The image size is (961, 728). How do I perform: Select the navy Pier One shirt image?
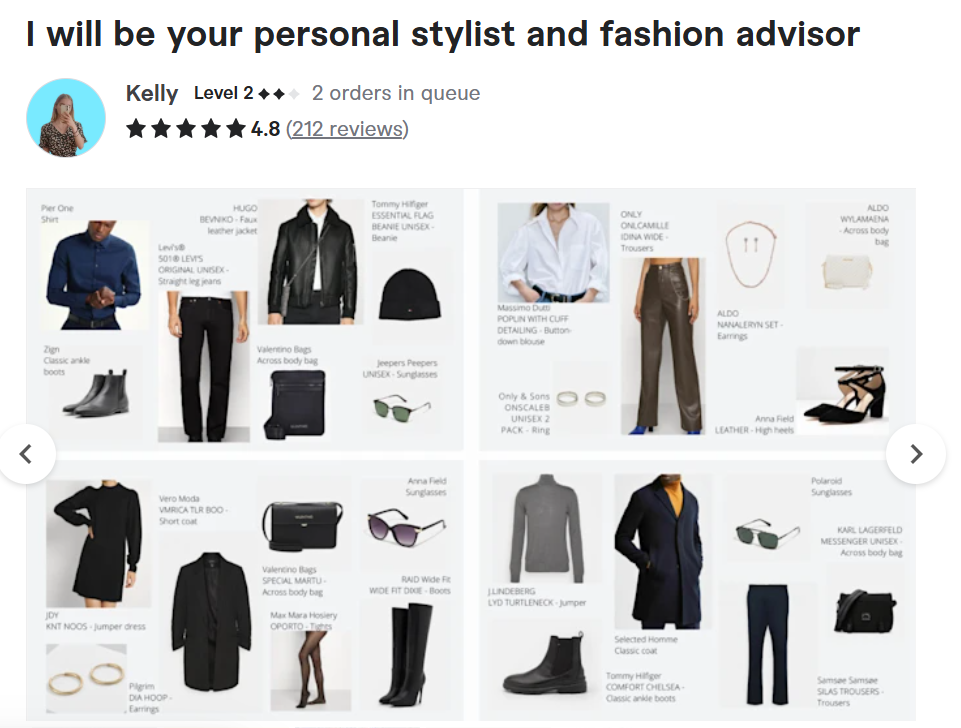pyautogui.click(x=94, y=275)
